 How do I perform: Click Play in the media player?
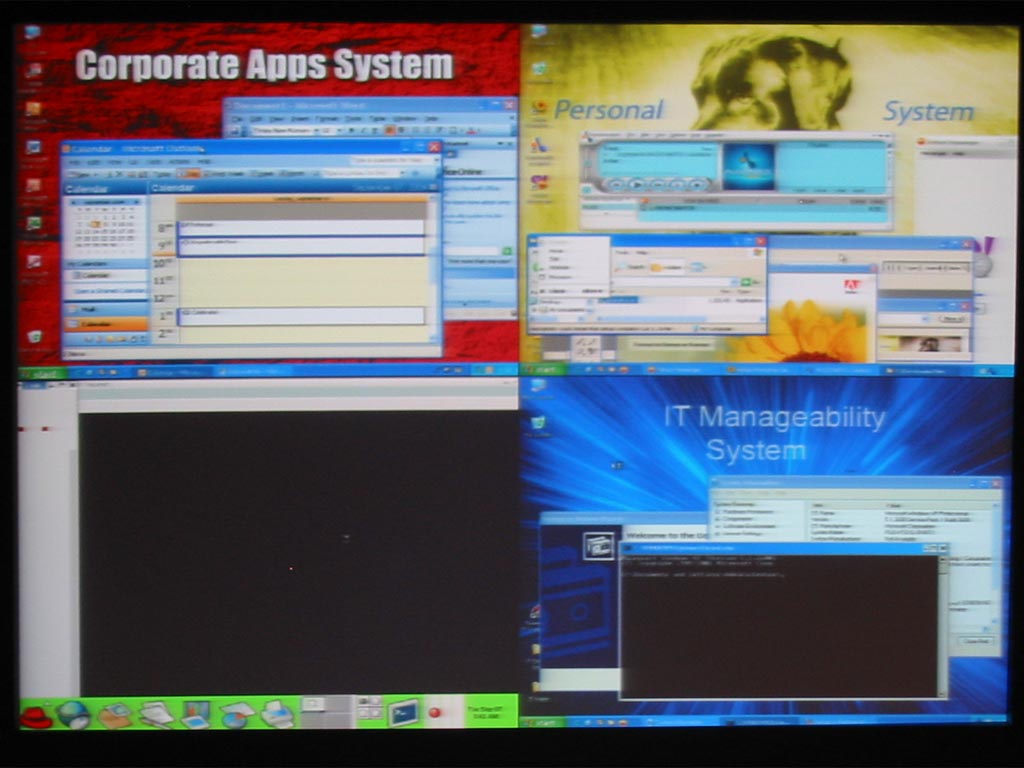pos(637,185)
